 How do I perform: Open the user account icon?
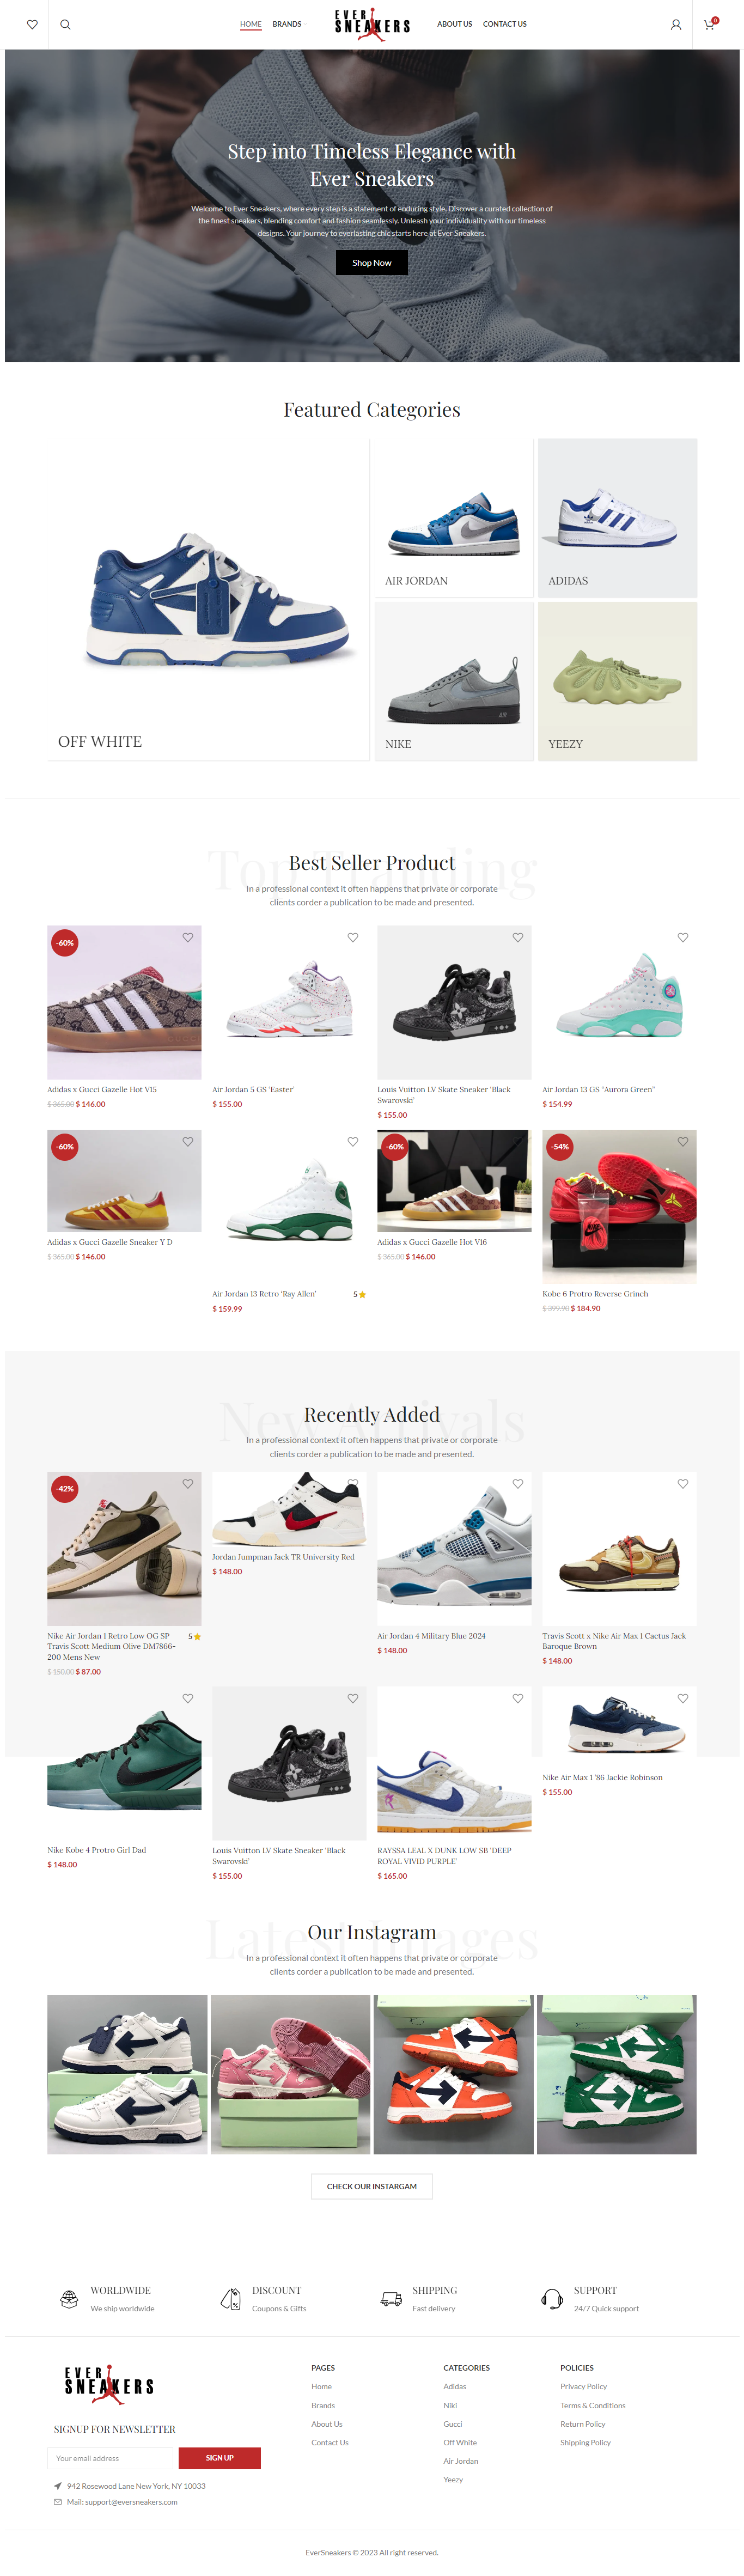[676, 25]
